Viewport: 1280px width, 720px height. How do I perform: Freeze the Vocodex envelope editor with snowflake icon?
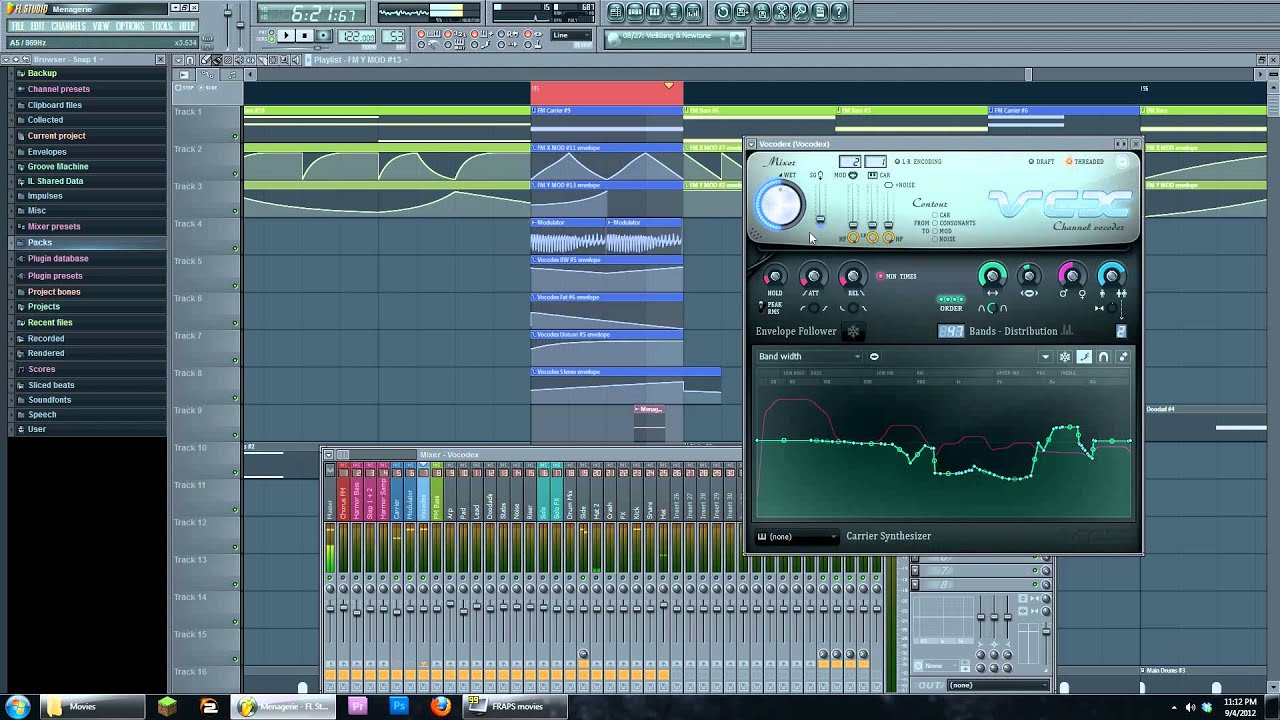click(x=1065, y=357)
